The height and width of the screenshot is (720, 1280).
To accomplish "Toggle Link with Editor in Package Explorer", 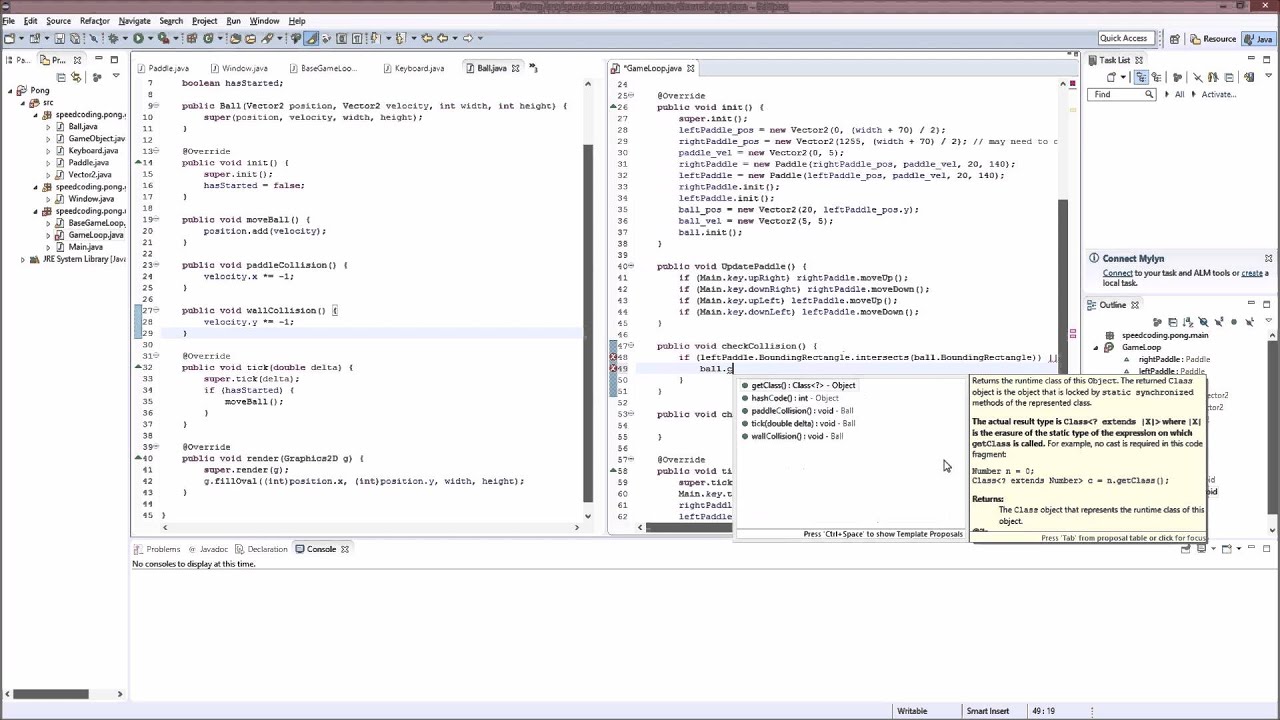I will point(76,77).
